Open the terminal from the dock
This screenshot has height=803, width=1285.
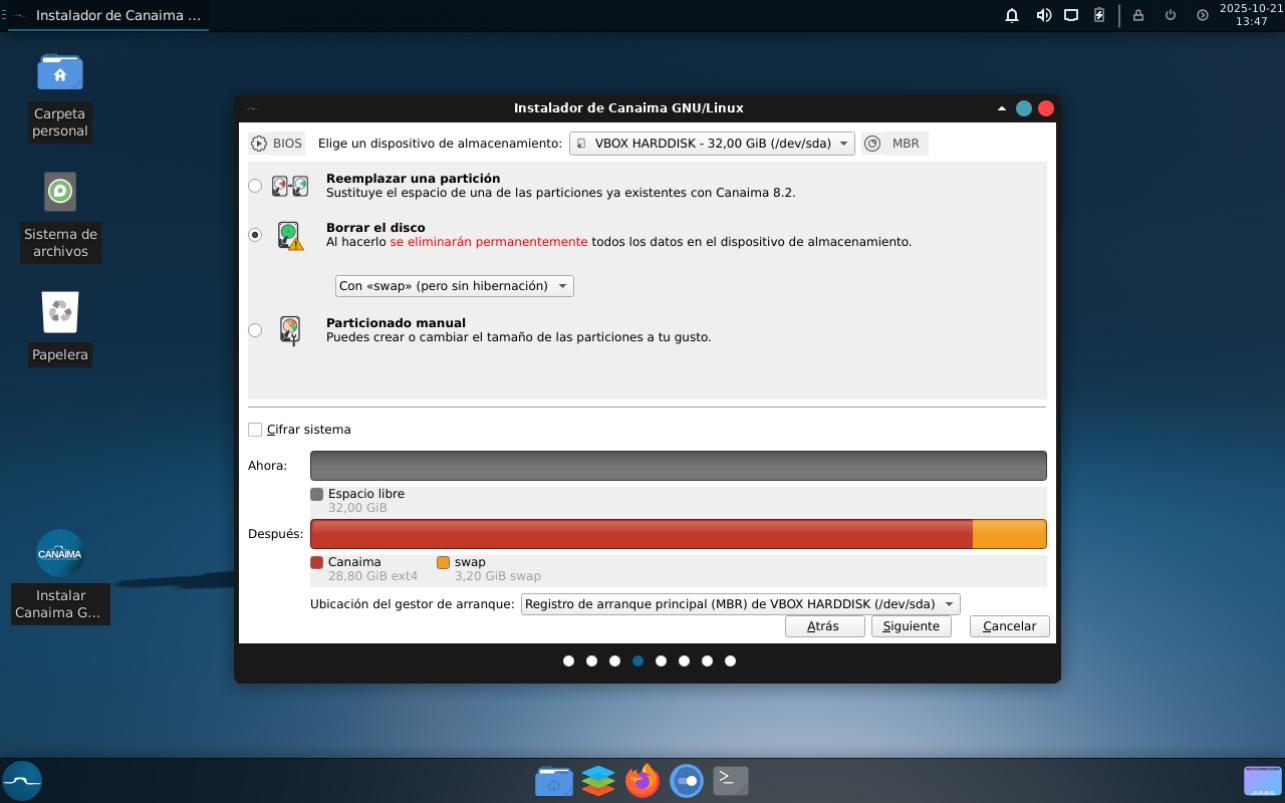[730, 780]
